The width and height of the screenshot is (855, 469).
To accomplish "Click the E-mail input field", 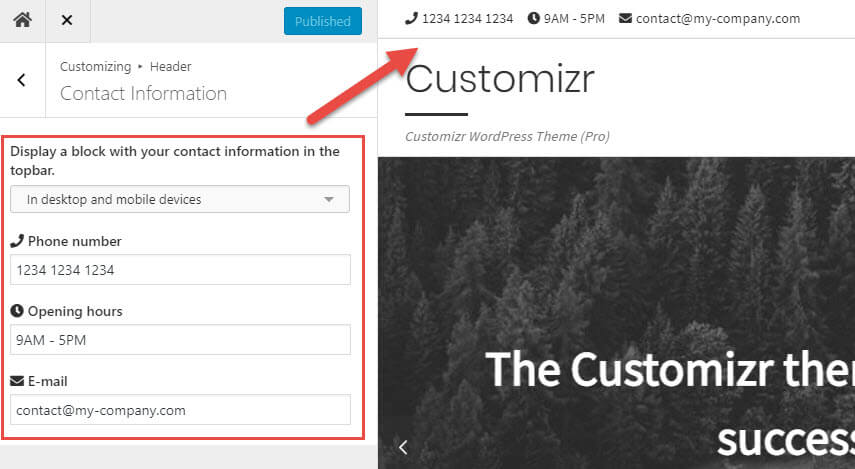I will click(180, 410).
